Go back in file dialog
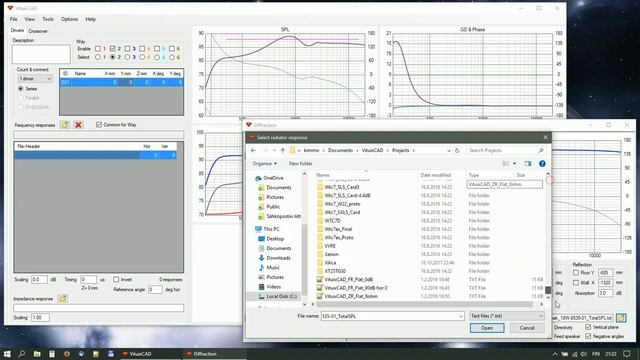The height and width of the screenshot is (360, 640). [x=253, y=151]
